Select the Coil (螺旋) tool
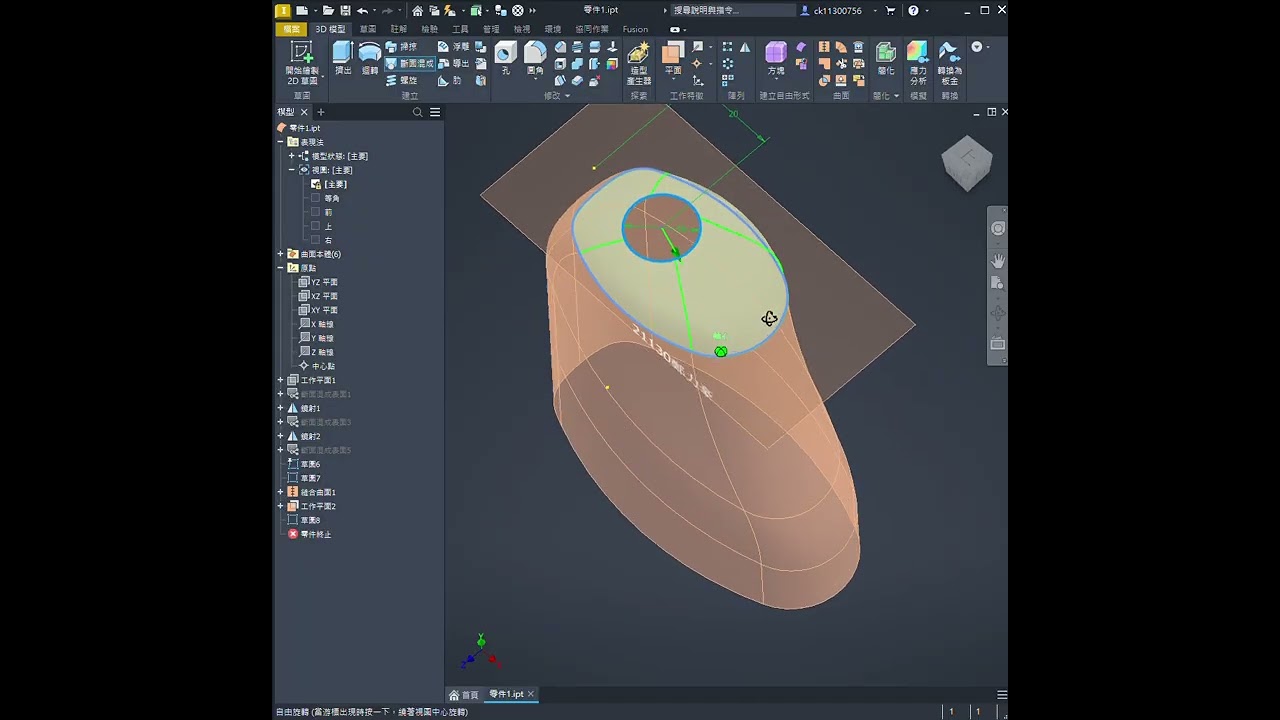Screen dimensions: 1280x720 coord(402,80)
